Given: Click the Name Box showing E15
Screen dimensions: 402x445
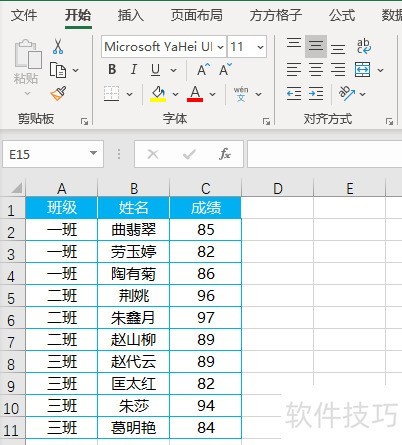Looking at the screenshot, I should 53,154.
